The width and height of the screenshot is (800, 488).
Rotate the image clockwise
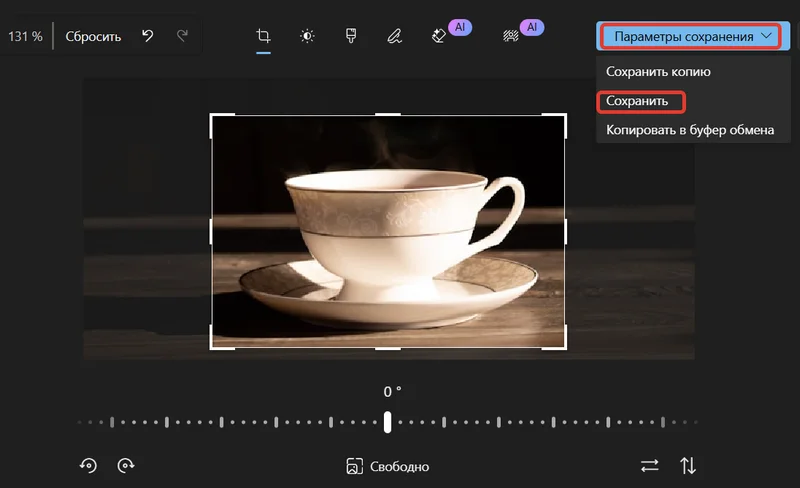(x=126, y=465)
